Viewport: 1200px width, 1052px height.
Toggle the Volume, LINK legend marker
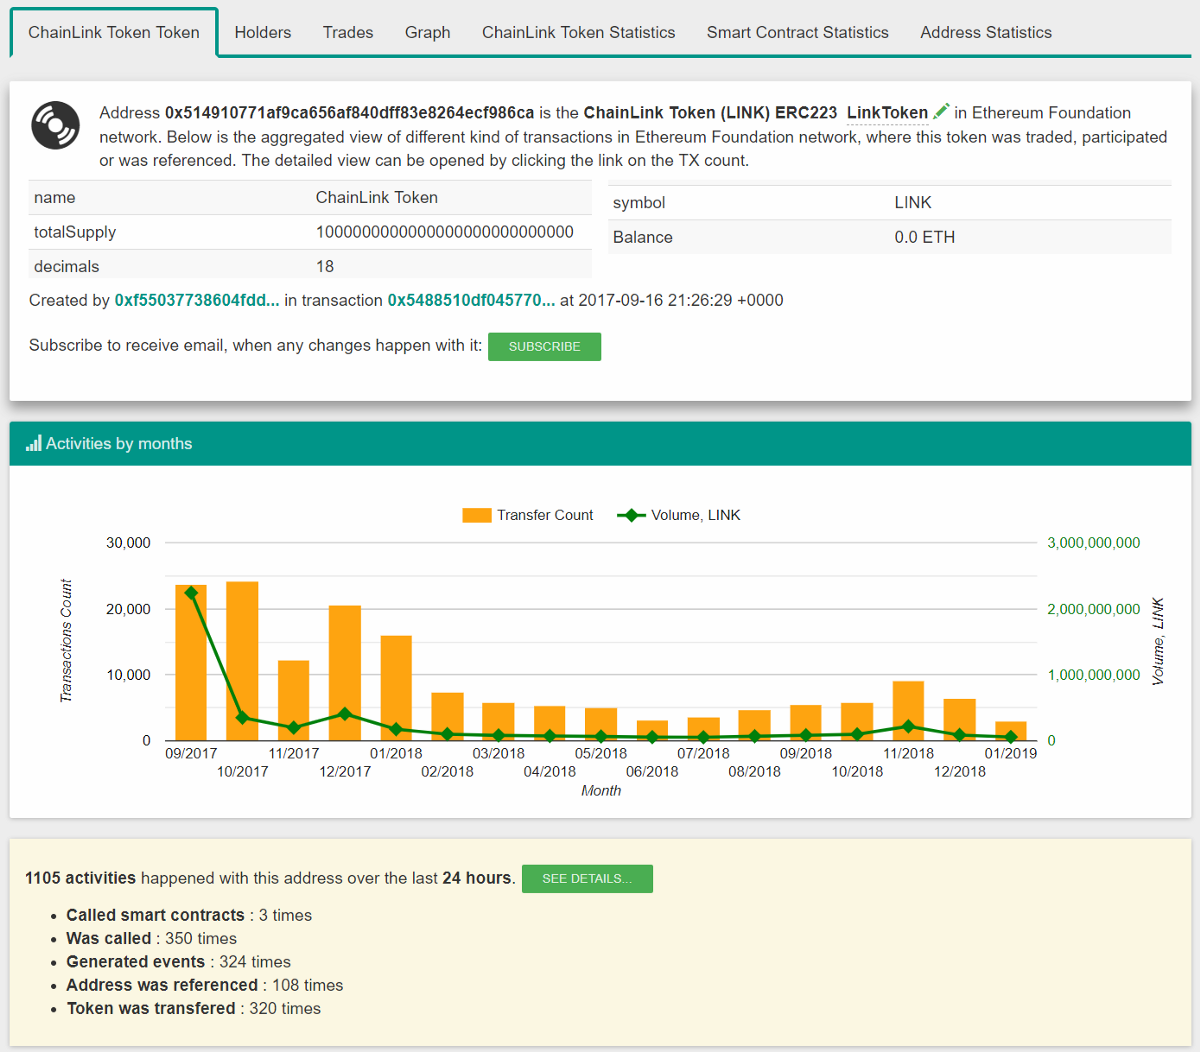(x=631, y=515)
